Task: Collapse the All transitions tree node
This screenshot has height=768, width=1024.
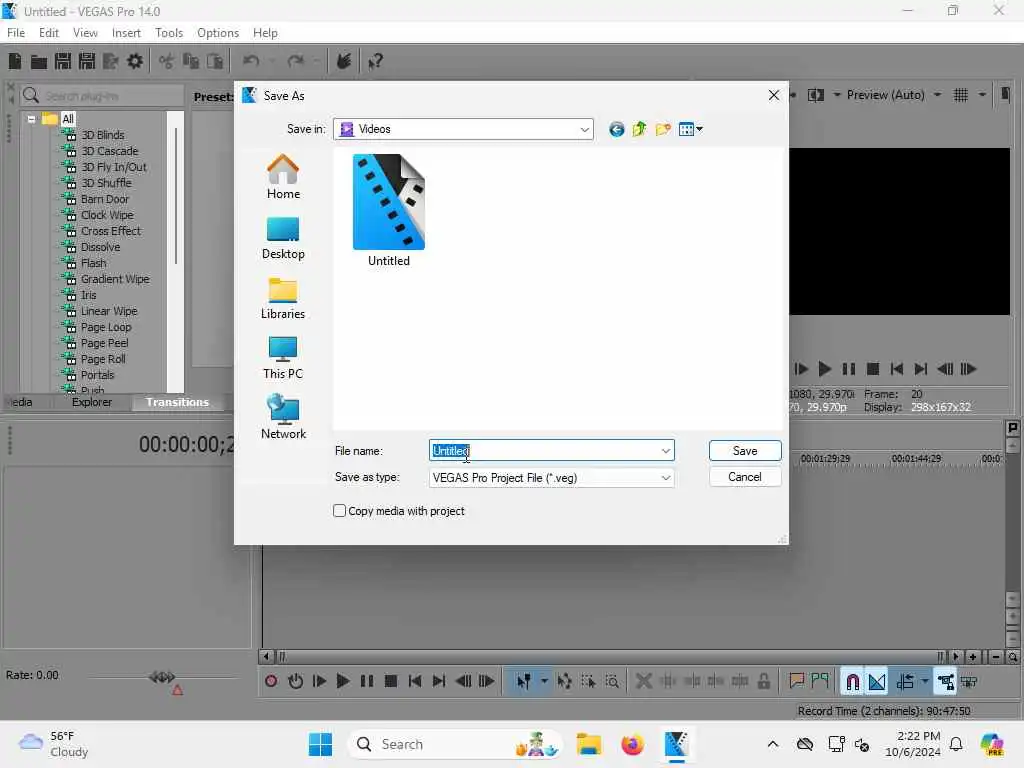Action: (31, 119)
